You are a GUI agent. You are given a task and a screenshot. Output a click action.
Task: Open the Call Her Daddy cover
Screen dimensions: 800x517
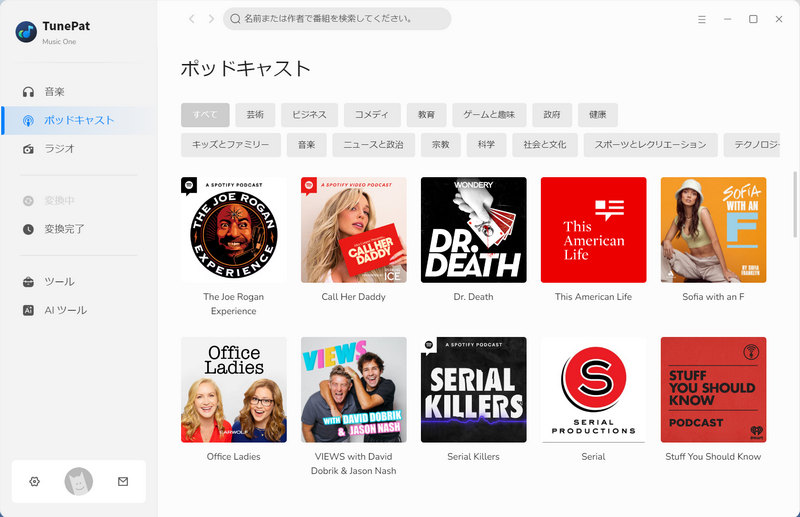pyautogui.click(x=354, y=230)
